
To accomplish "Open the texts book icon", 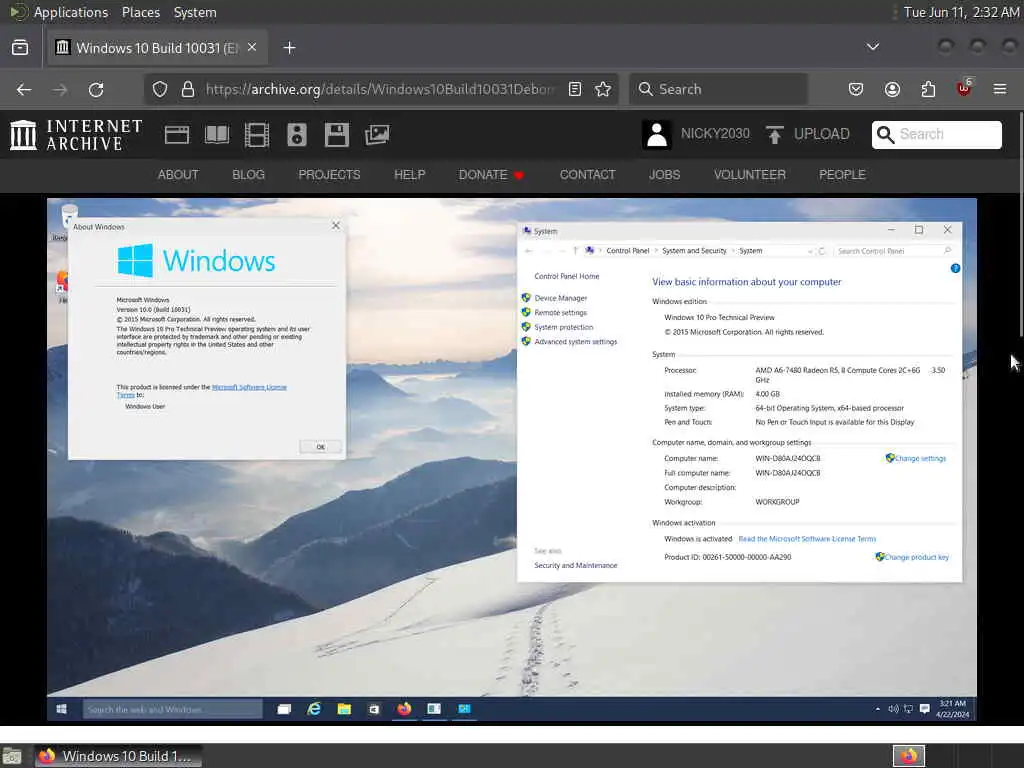I will (x=217, y=135).
